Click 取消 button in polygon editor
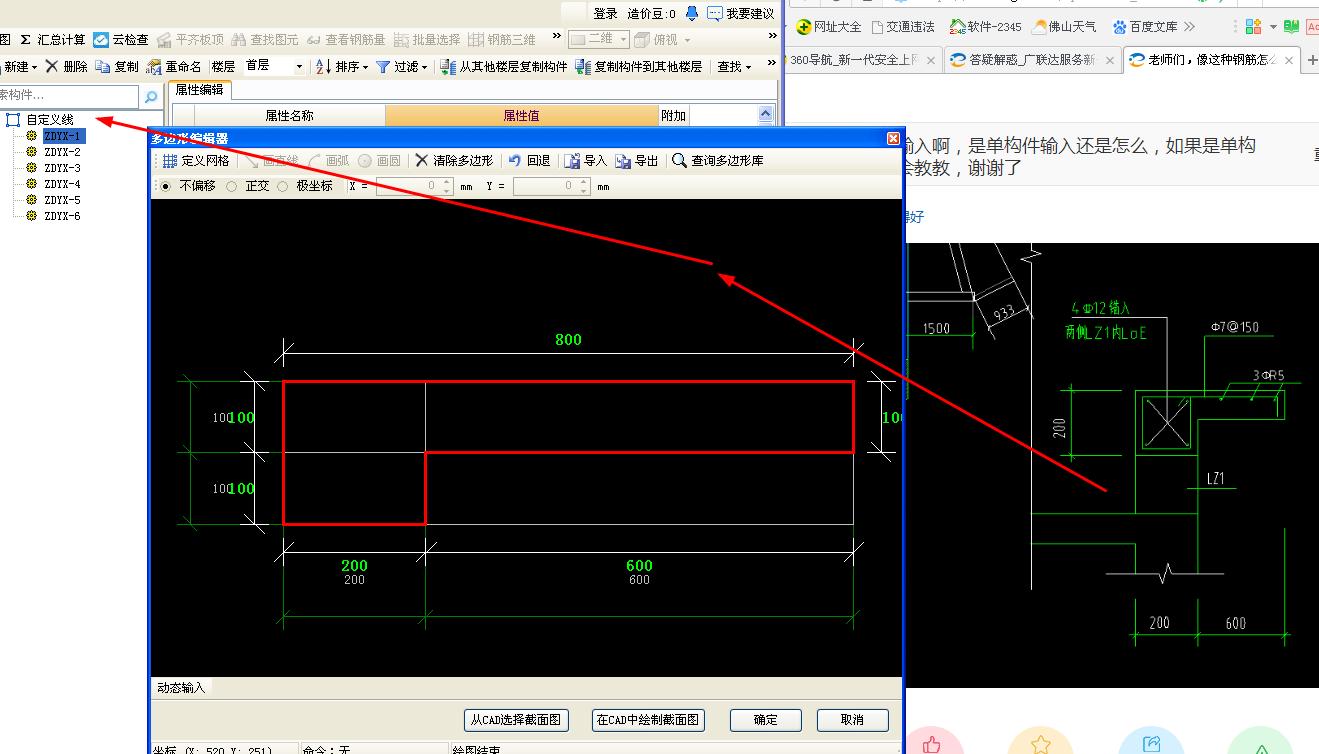 pos(852,720)
